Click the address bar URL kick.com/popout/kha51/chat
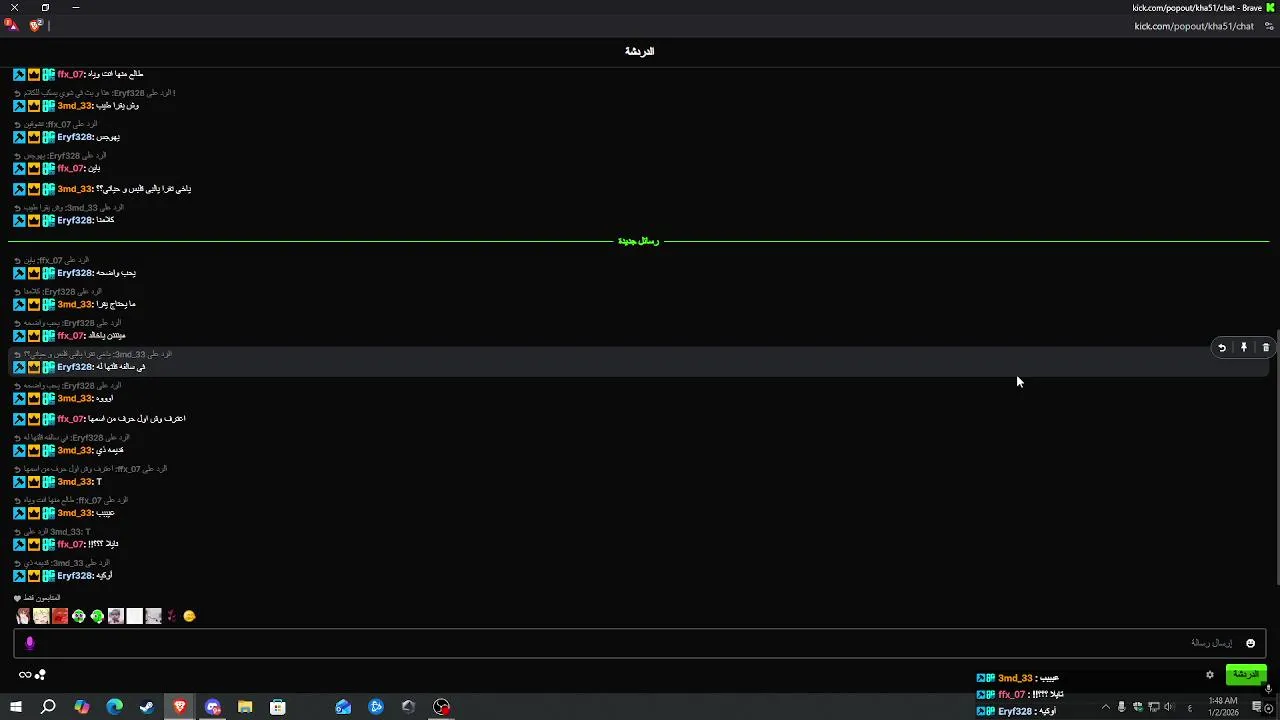Viewport: 1280px width, 720px height. (1194, 26)
